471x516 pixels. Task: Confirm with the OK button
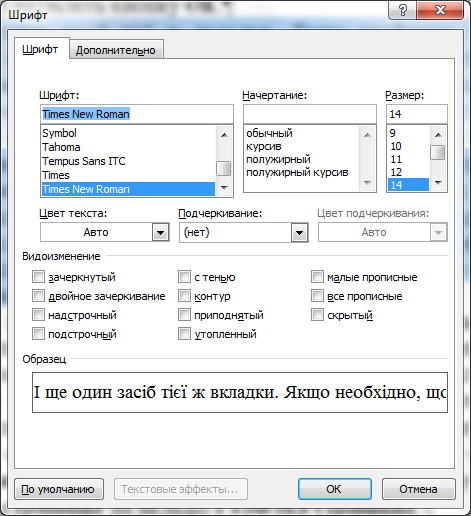(x=335, y=489)
